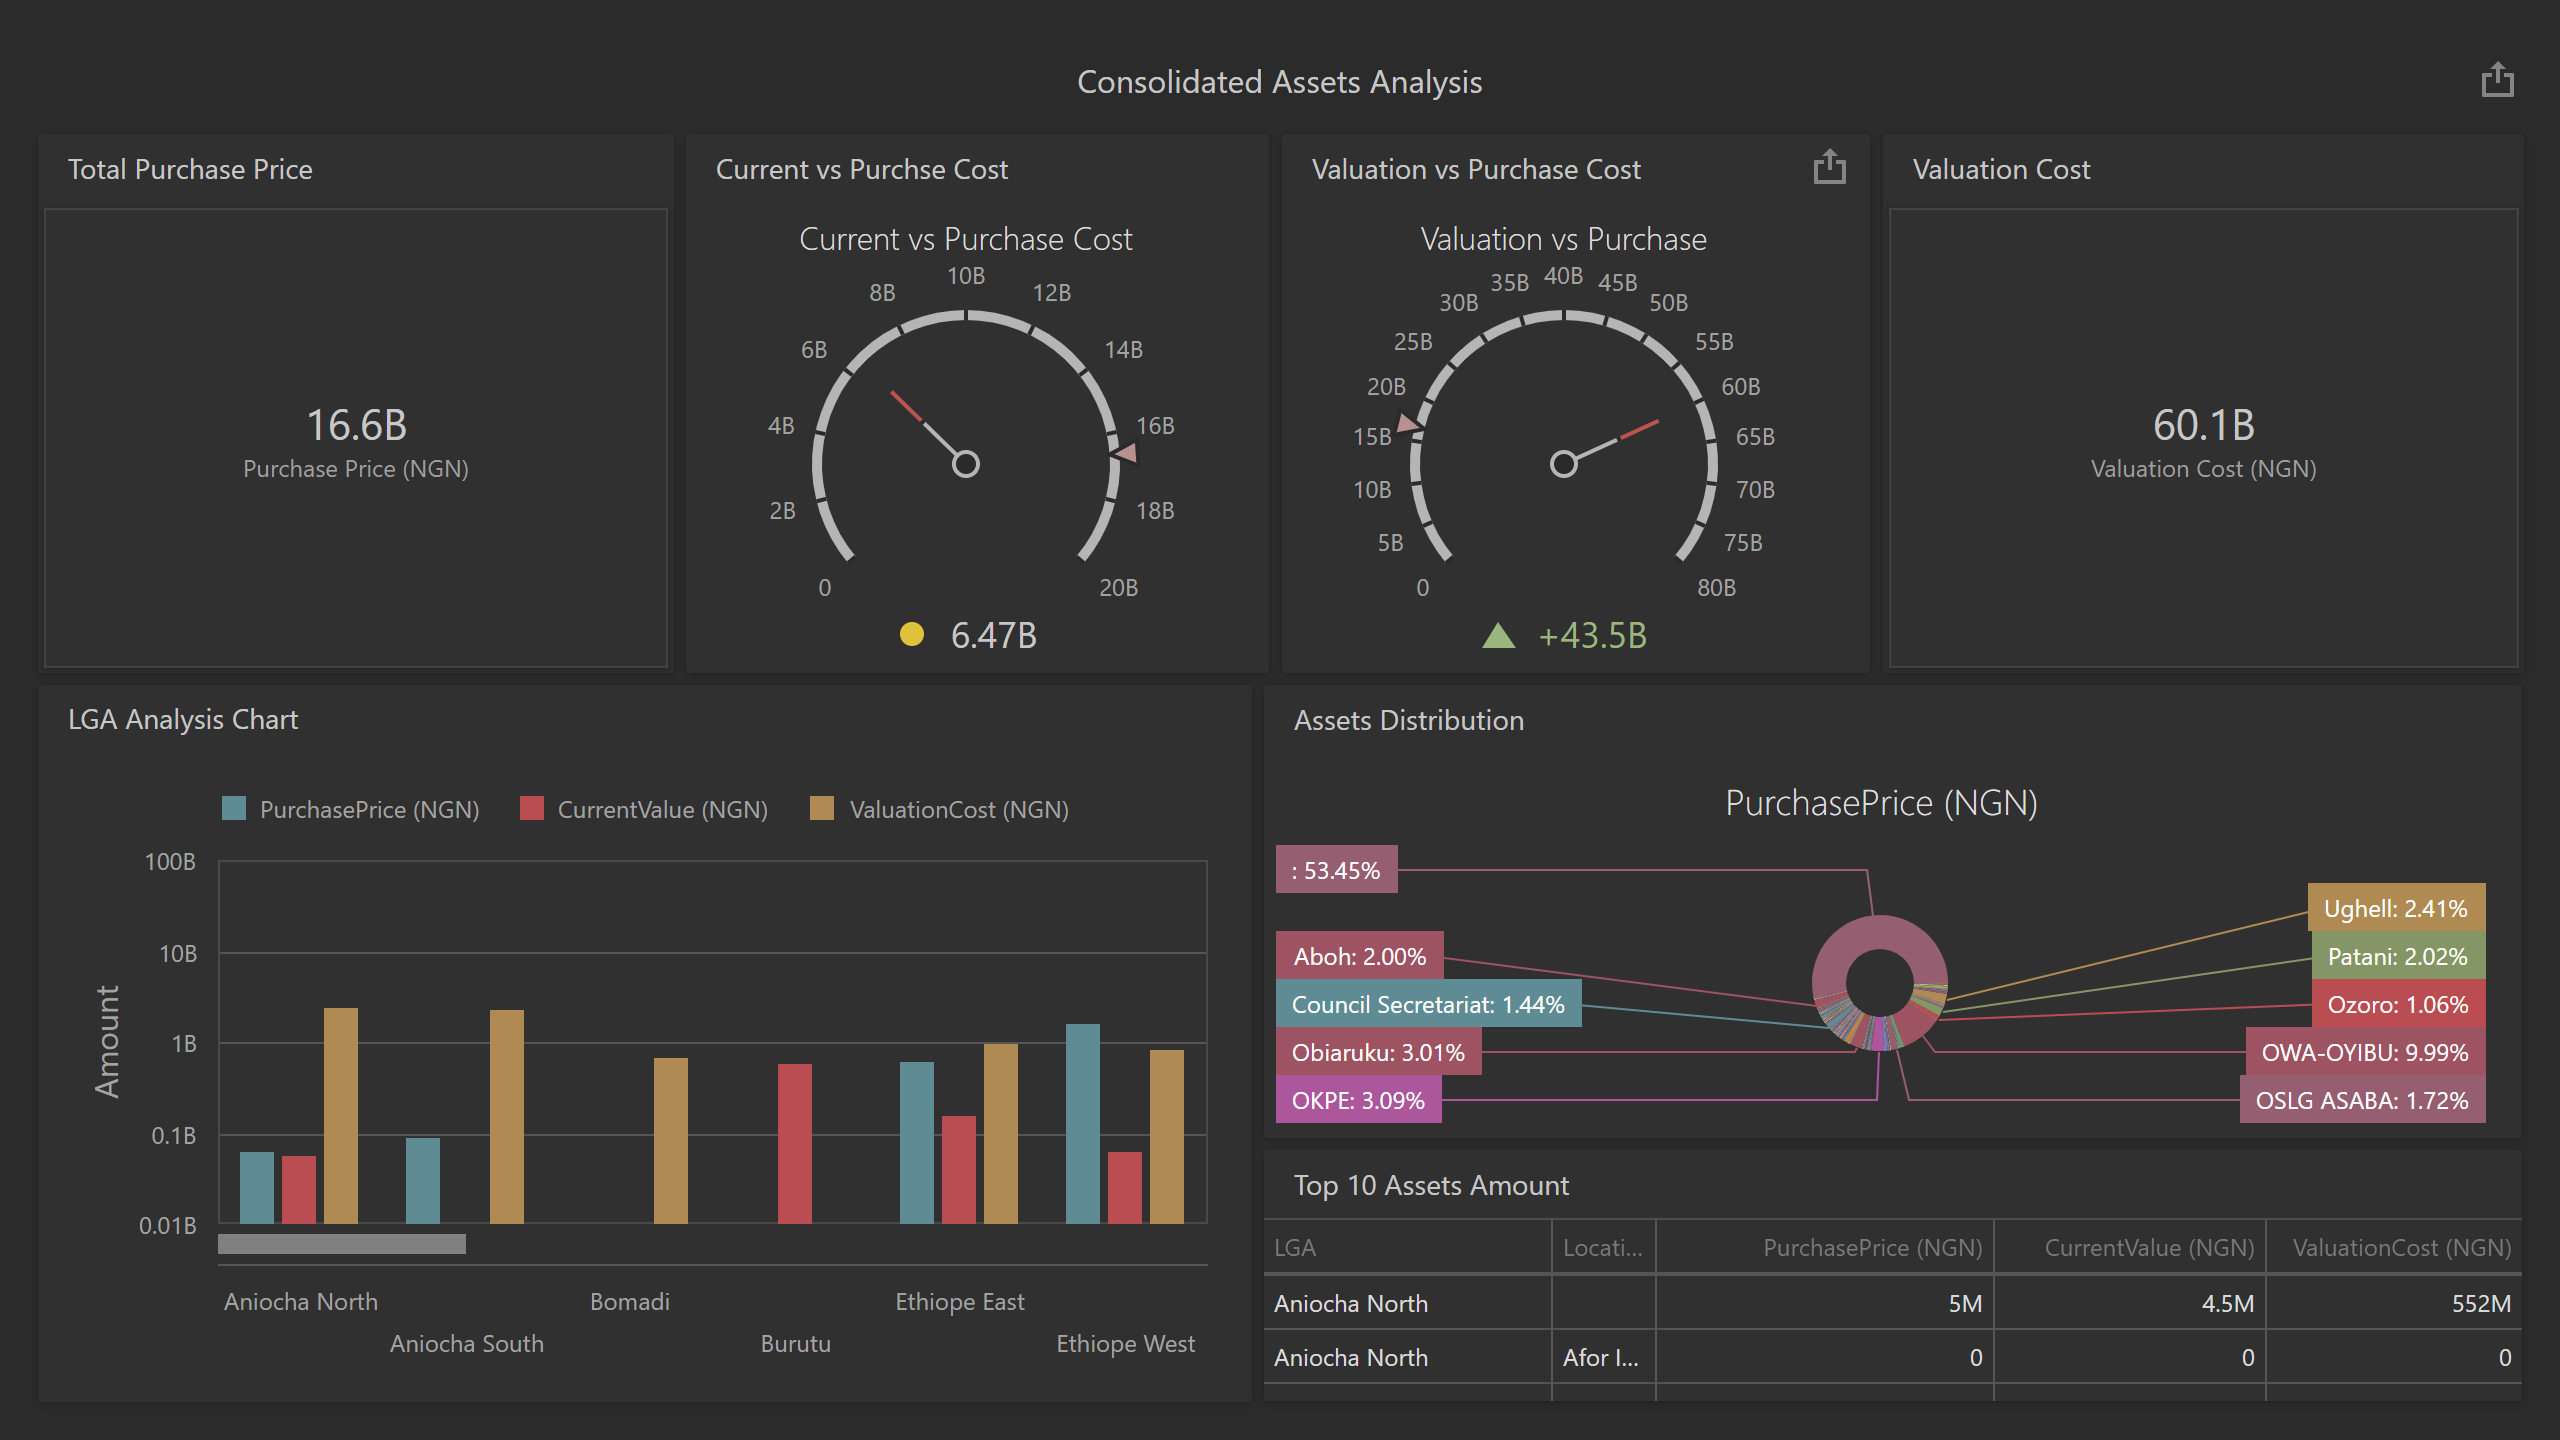Click Aniocha South x-axis label
Viewport: 2560px width, 1440px height.
point(467,1343)
